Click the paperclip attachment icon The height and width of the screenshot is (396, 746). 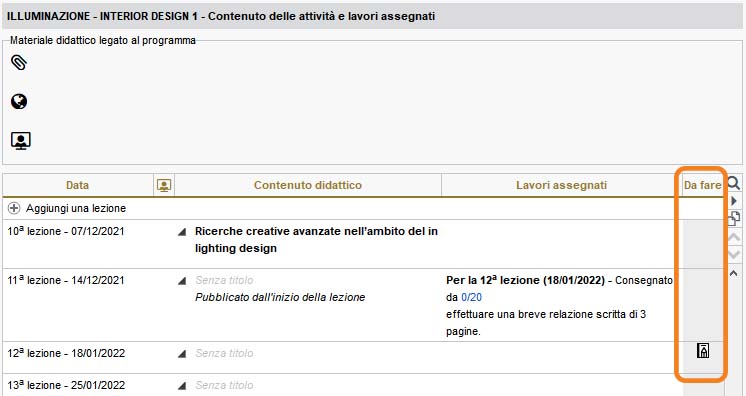coord(19,62)
